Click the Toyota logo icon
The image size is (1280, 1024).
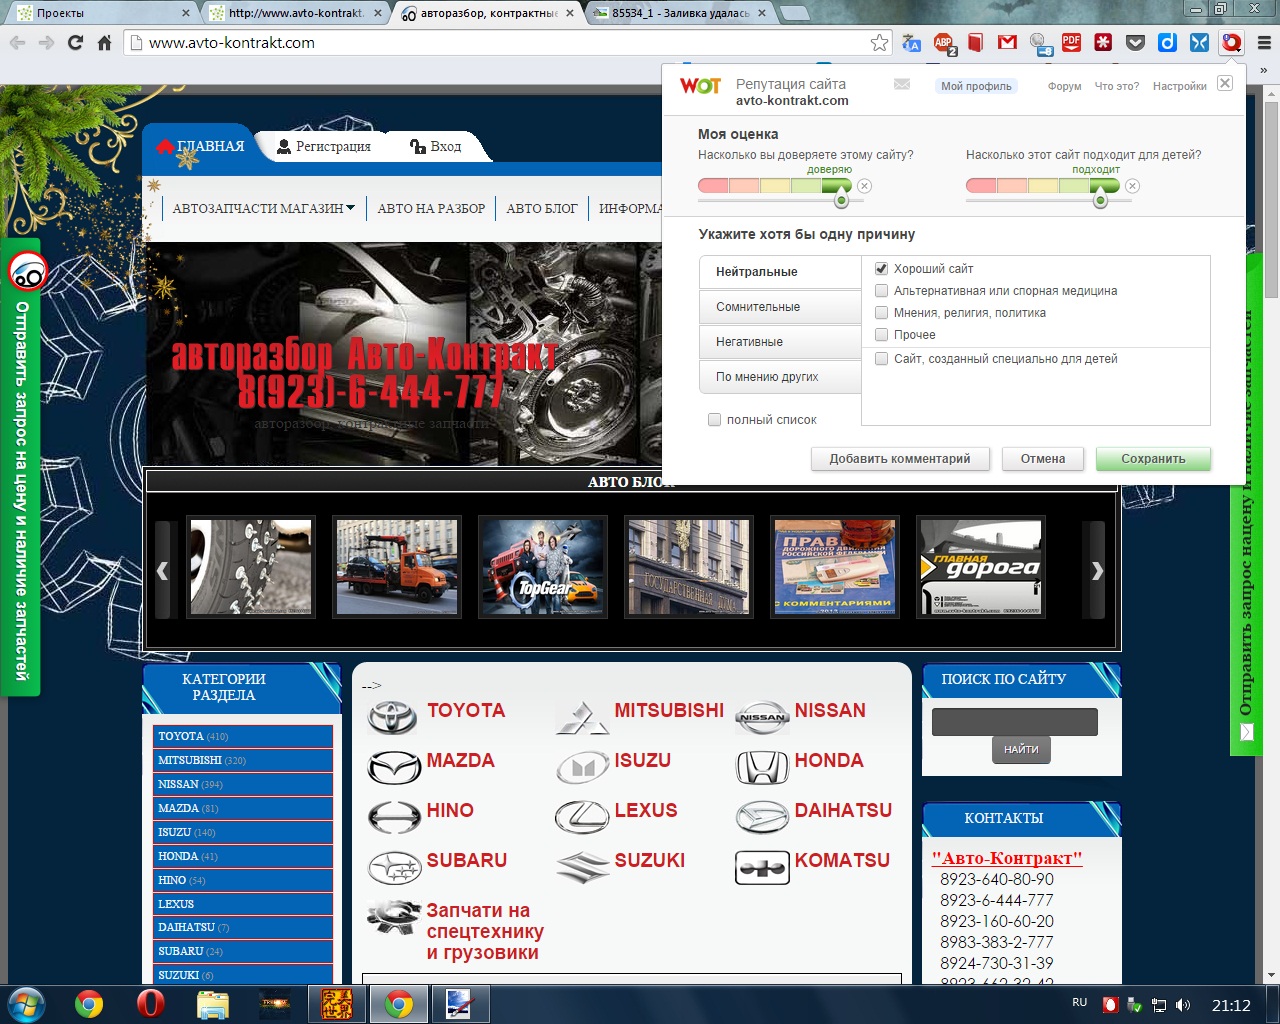point(392,716)
